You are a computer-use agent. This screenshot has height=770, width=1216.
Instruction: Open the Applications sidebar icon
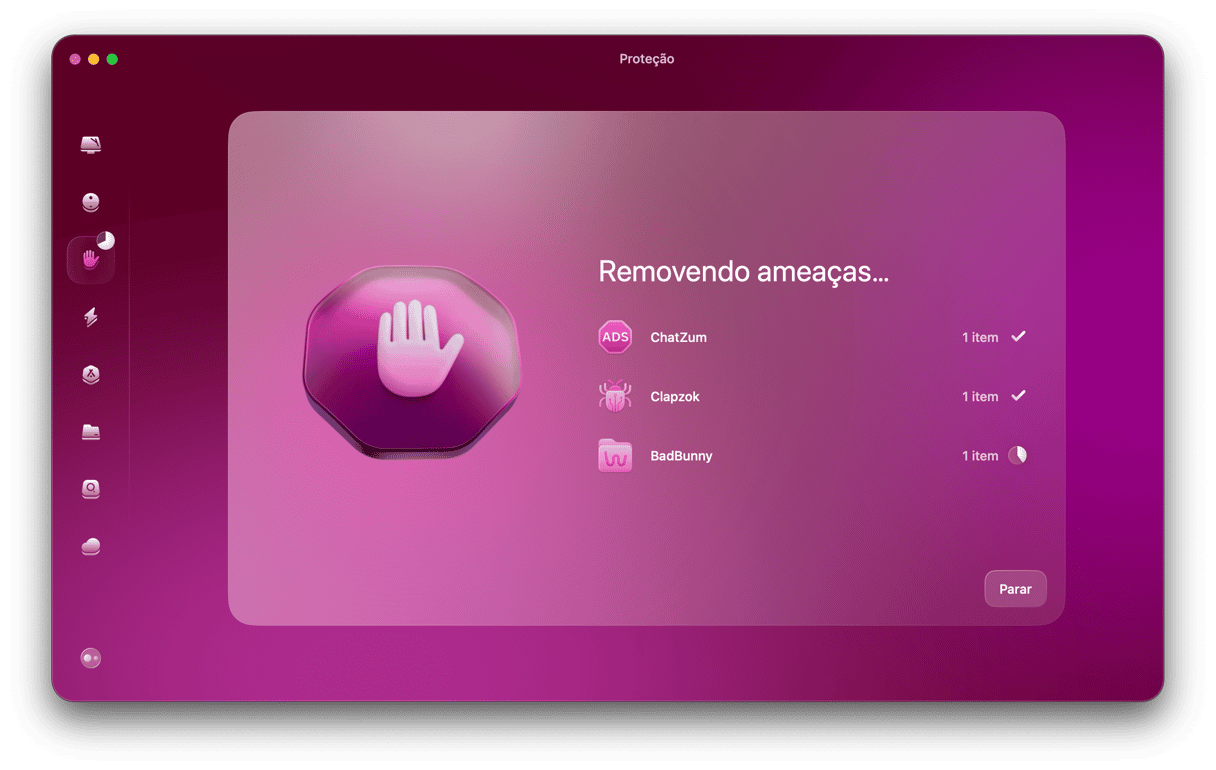(x=91, y=374)
